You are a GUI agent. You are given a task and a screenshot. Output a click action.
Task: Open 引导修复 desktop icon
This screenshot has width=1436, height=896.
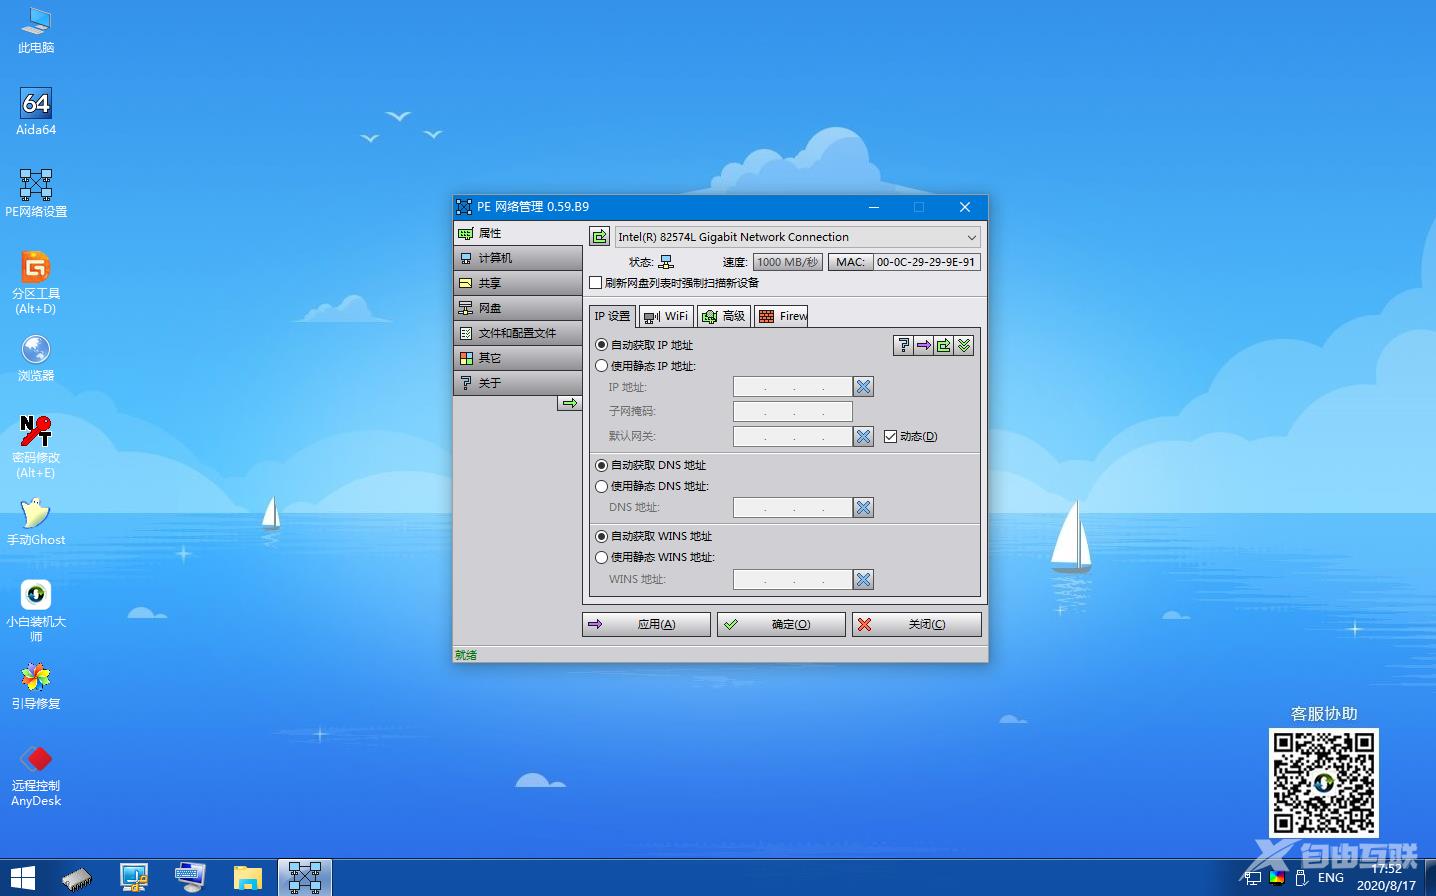(36, 685)
